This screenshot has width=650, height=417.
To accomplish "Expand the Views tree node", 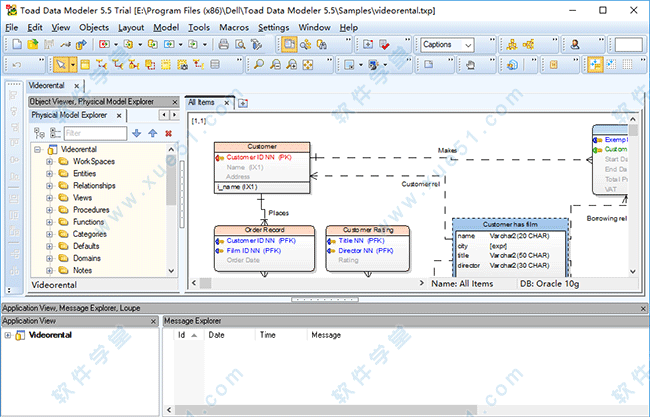I will pos(49,198).
